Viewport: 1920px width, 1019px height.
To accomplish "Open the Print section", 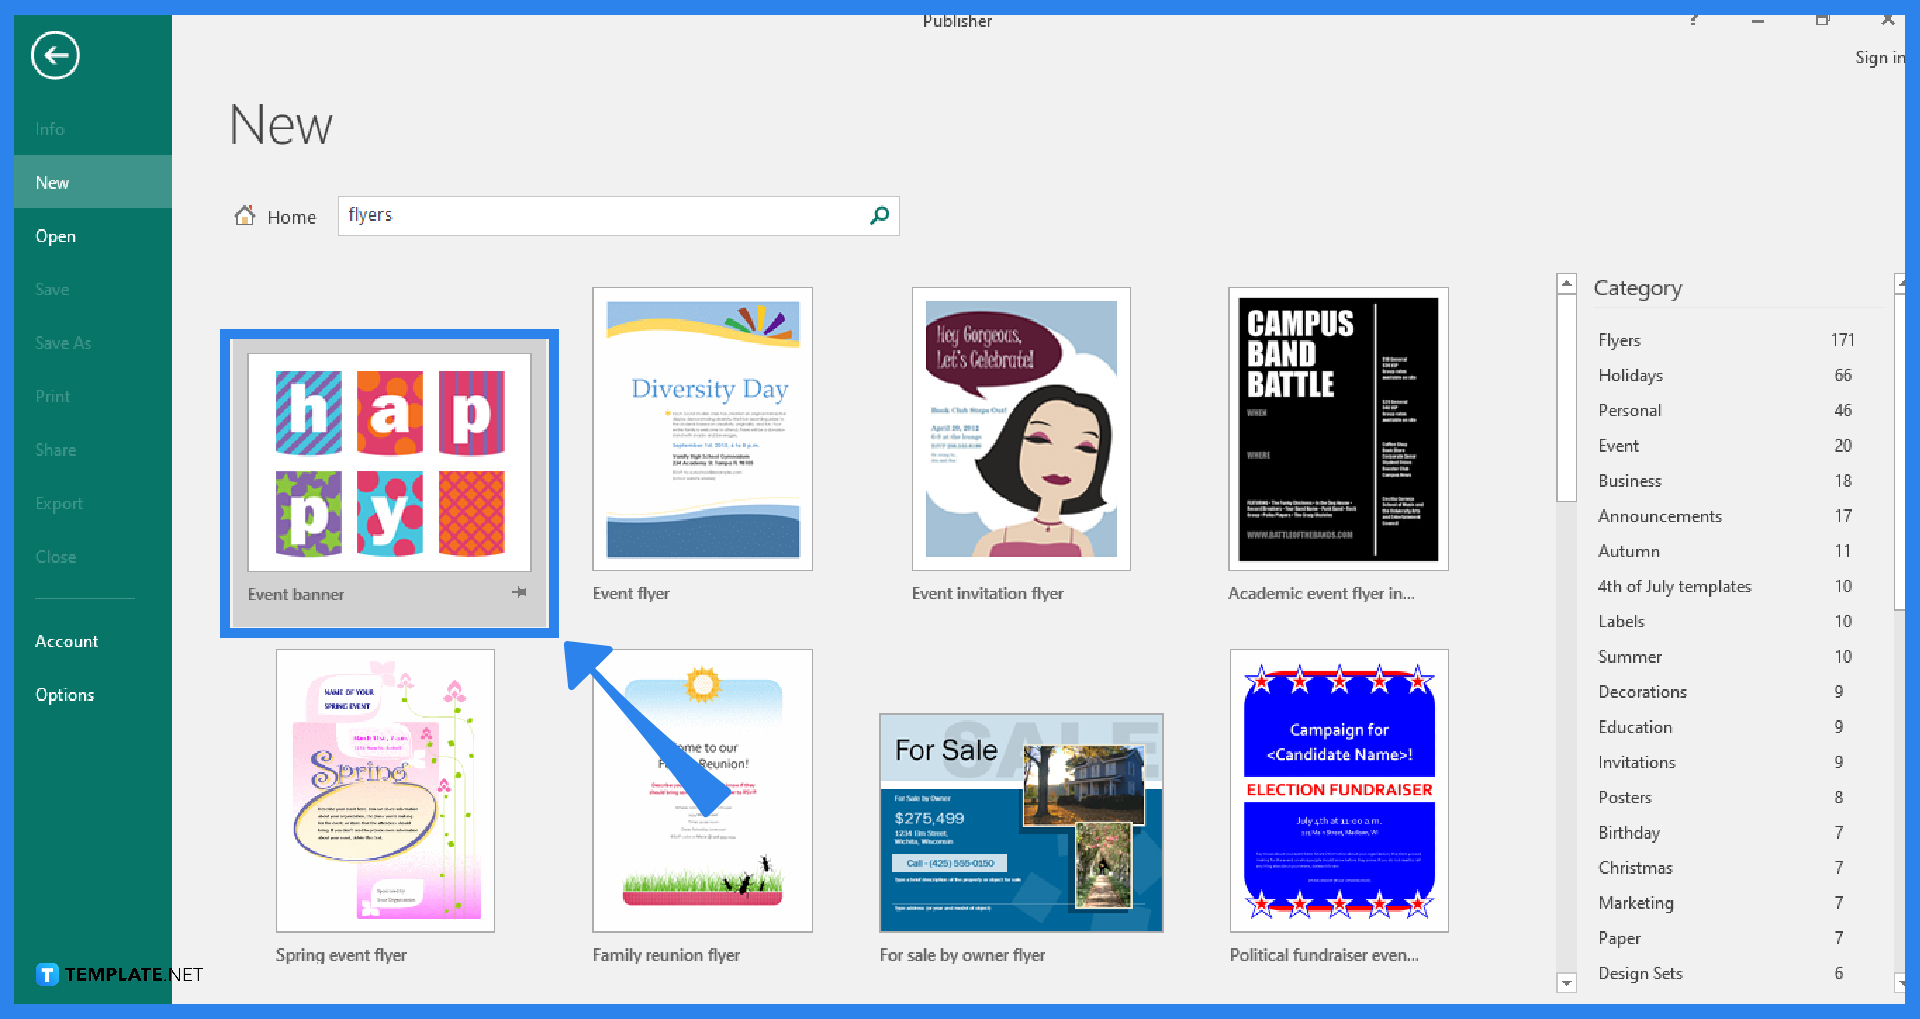I will click(52, 395).
